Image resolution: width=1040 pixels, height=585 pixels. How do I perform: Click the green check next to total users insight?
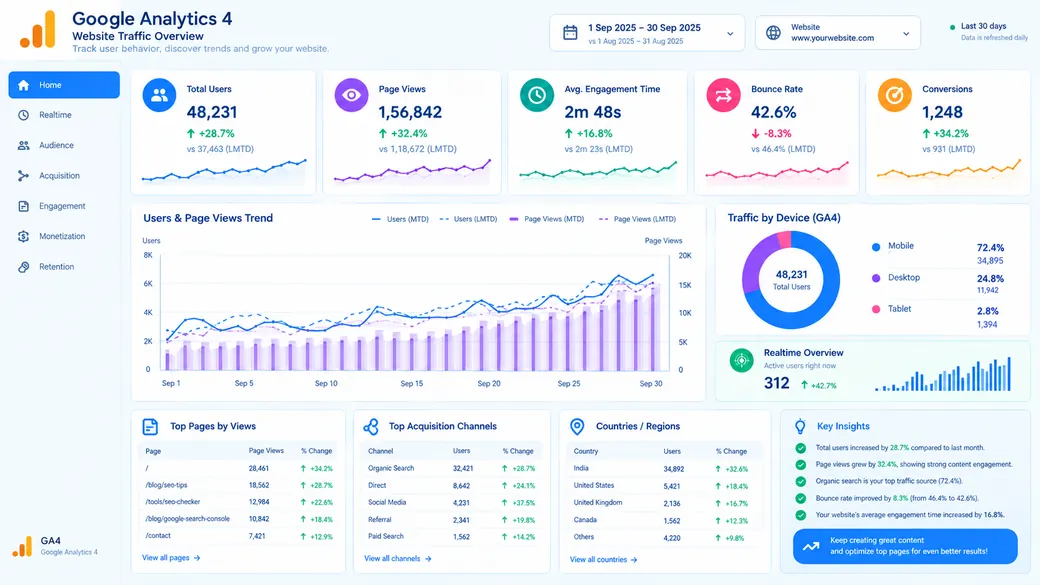click(x=801, y=448)
